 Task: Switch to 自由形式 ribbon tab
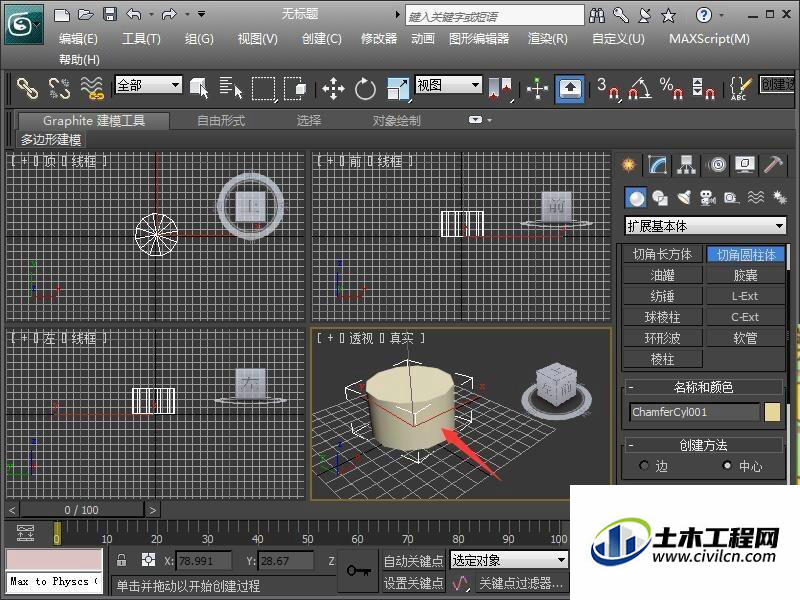(221, 121)
